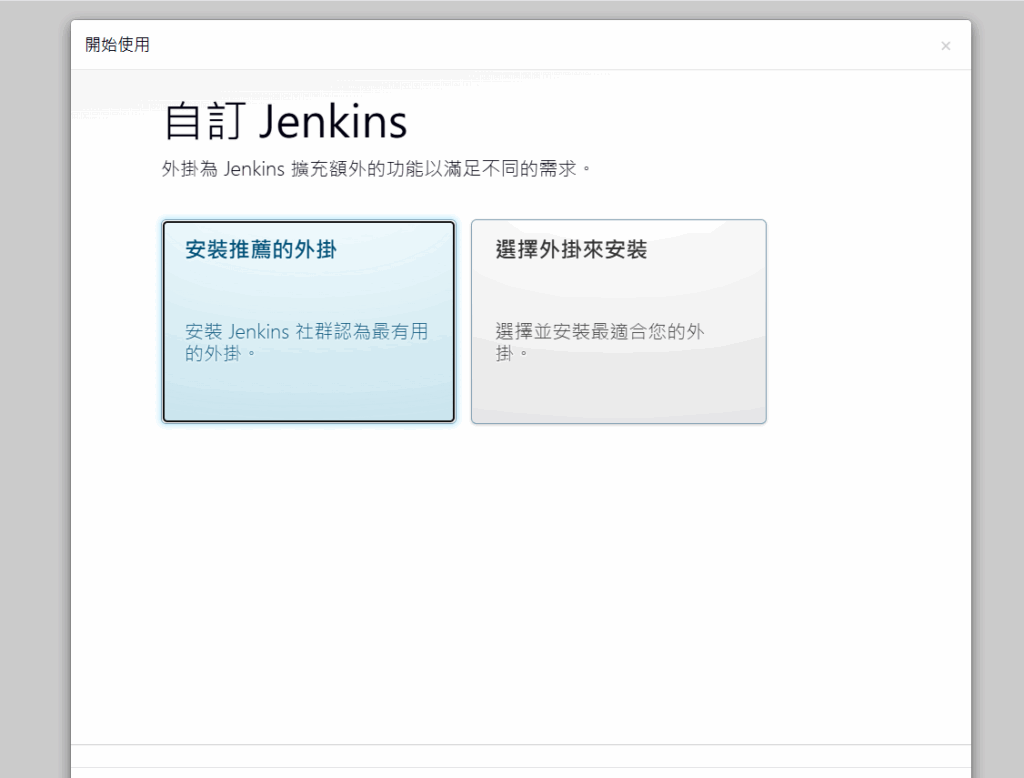Click the gray backdrop right of the dialog
The width and height of the screenshot is (1024, 778).
click(997, 400)
